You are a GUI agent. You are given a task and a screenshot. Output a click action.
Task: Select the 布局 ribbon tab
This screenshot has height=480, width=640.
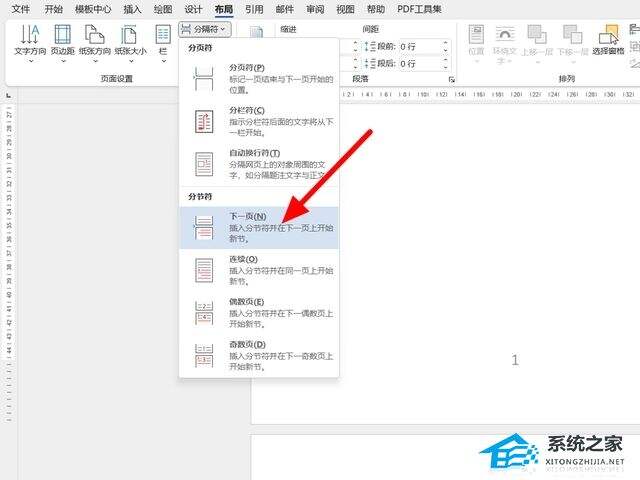point(224,9)
